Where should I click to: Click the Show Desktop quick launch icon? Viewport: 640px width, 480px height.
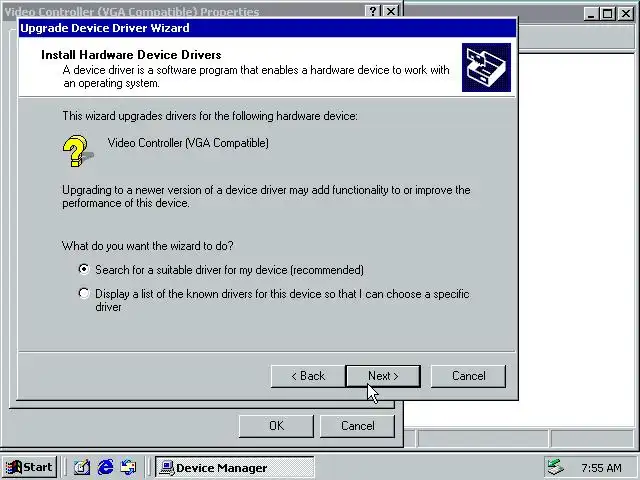pyautogui.click(x=82, y=467)
